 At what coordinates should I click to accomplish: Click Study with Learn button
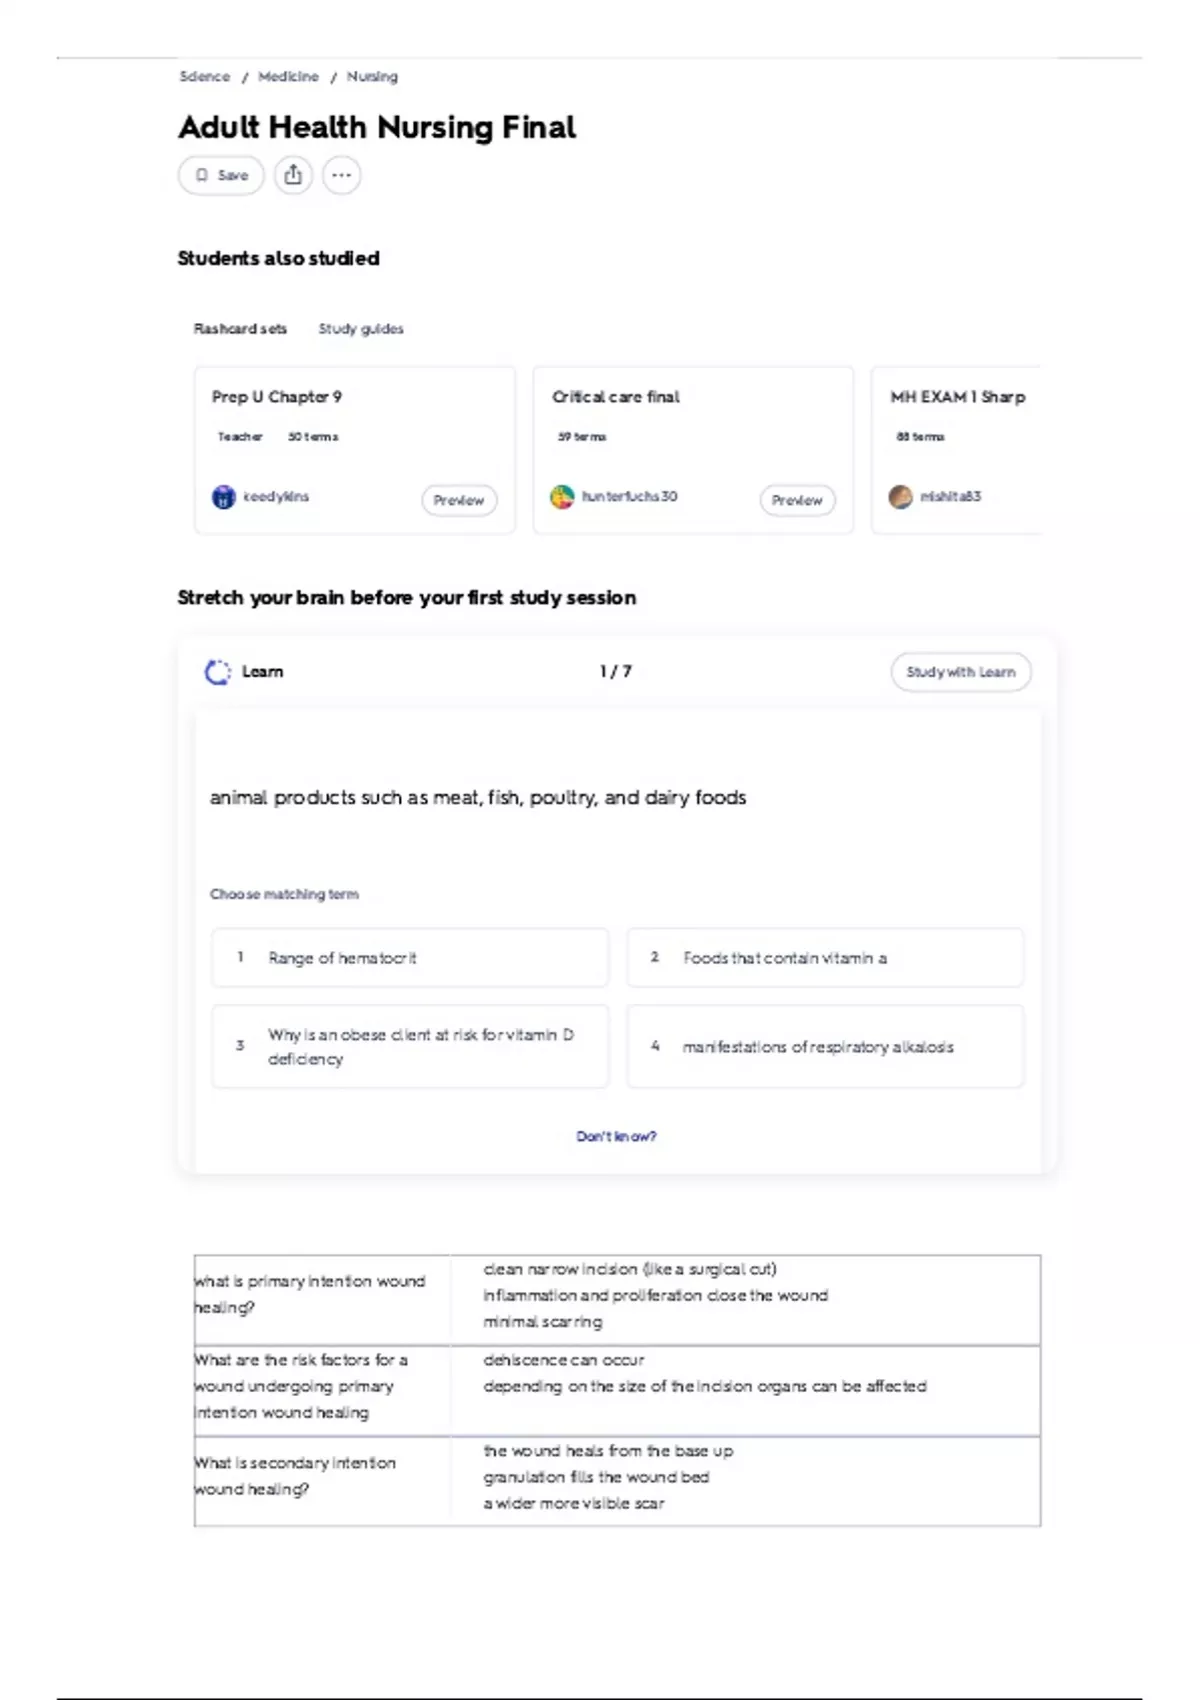[961, 672]
